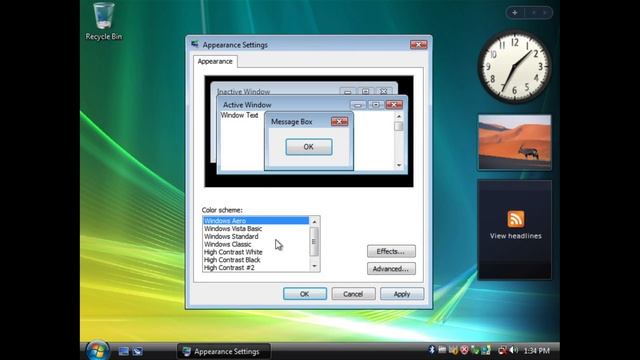640x360 pixels.
Task: Click the volume speaker tray icon
Action: click(513, 350)
